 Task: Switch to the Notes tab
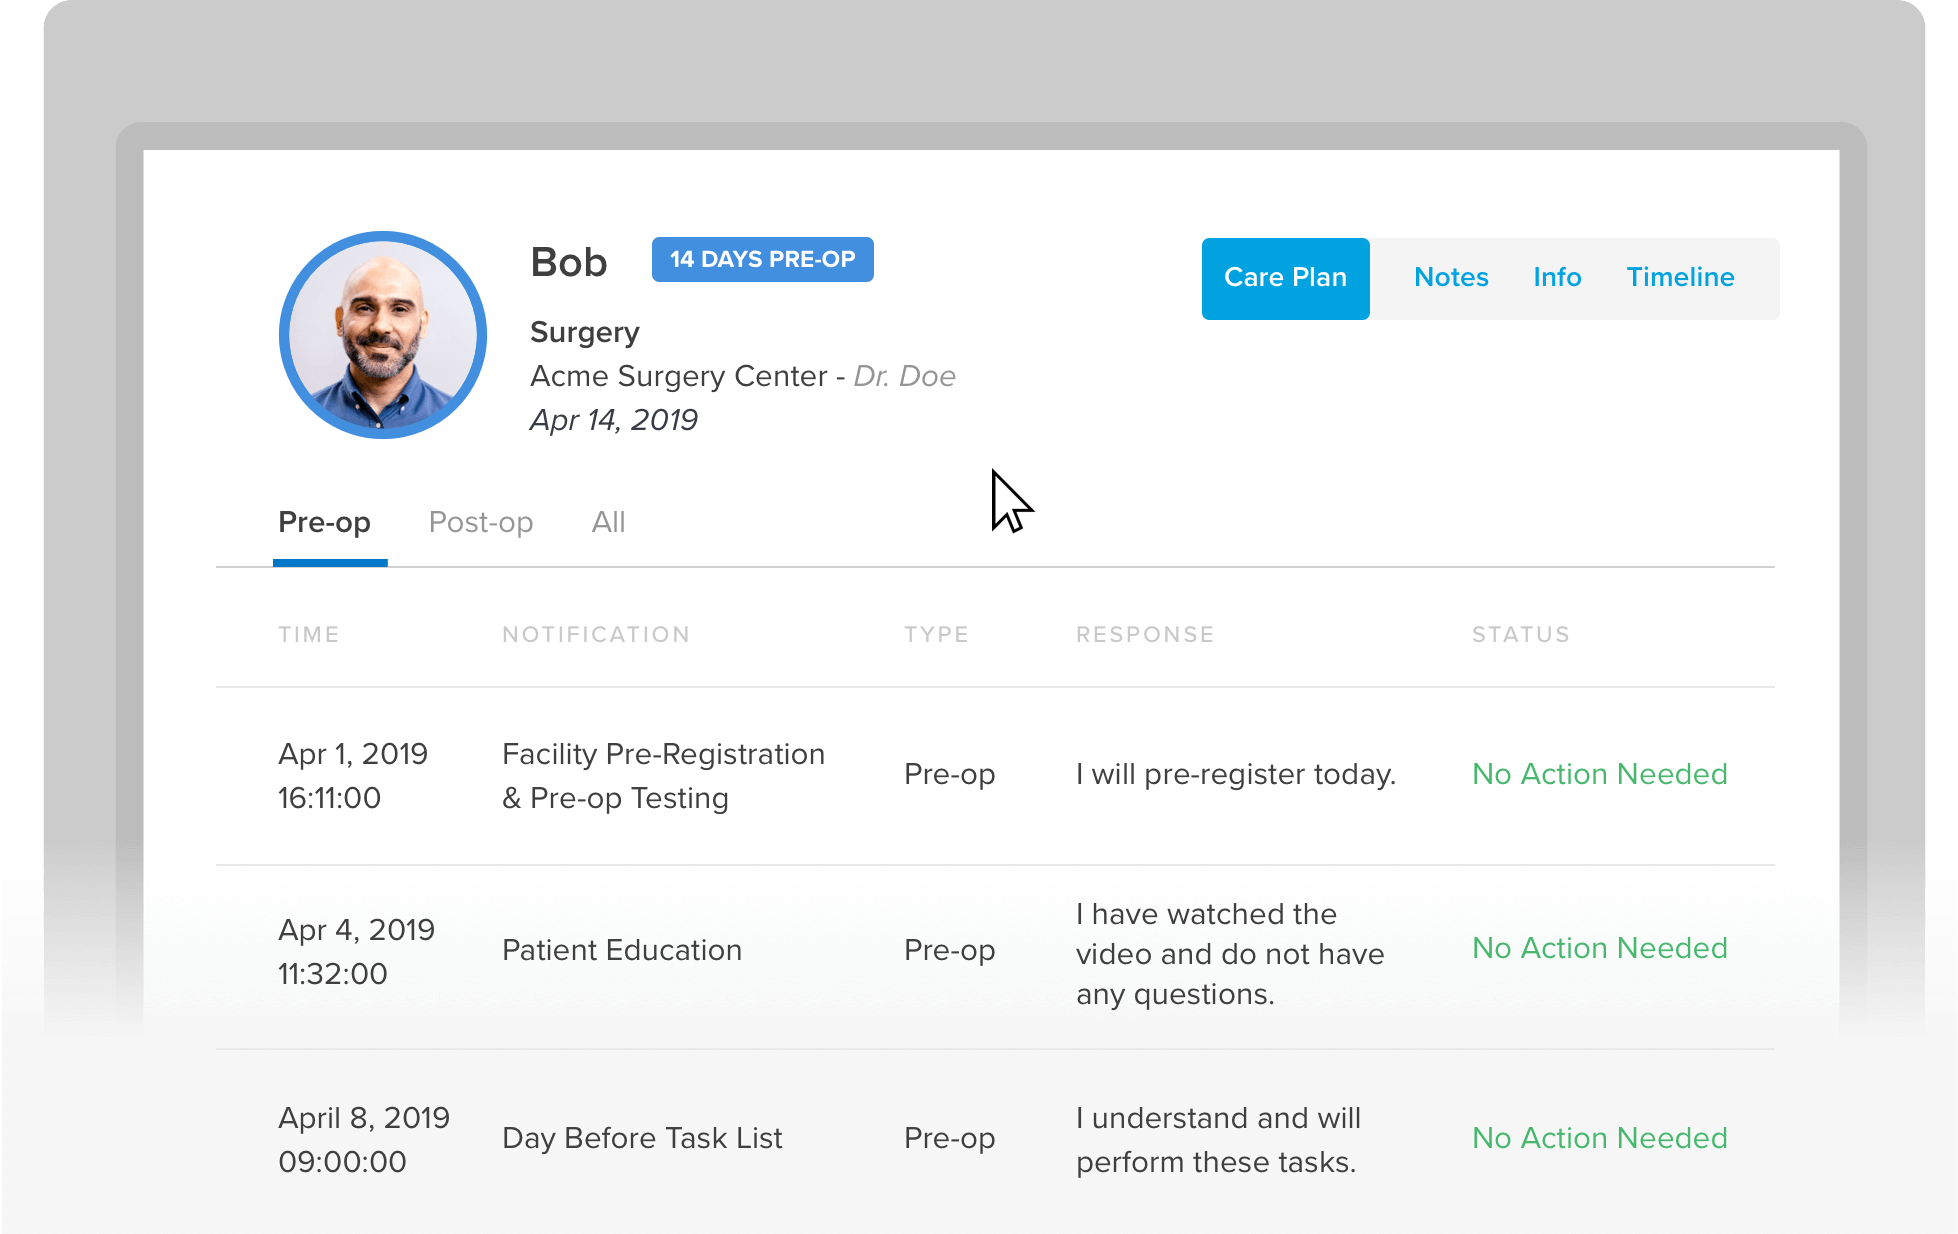1451,278
